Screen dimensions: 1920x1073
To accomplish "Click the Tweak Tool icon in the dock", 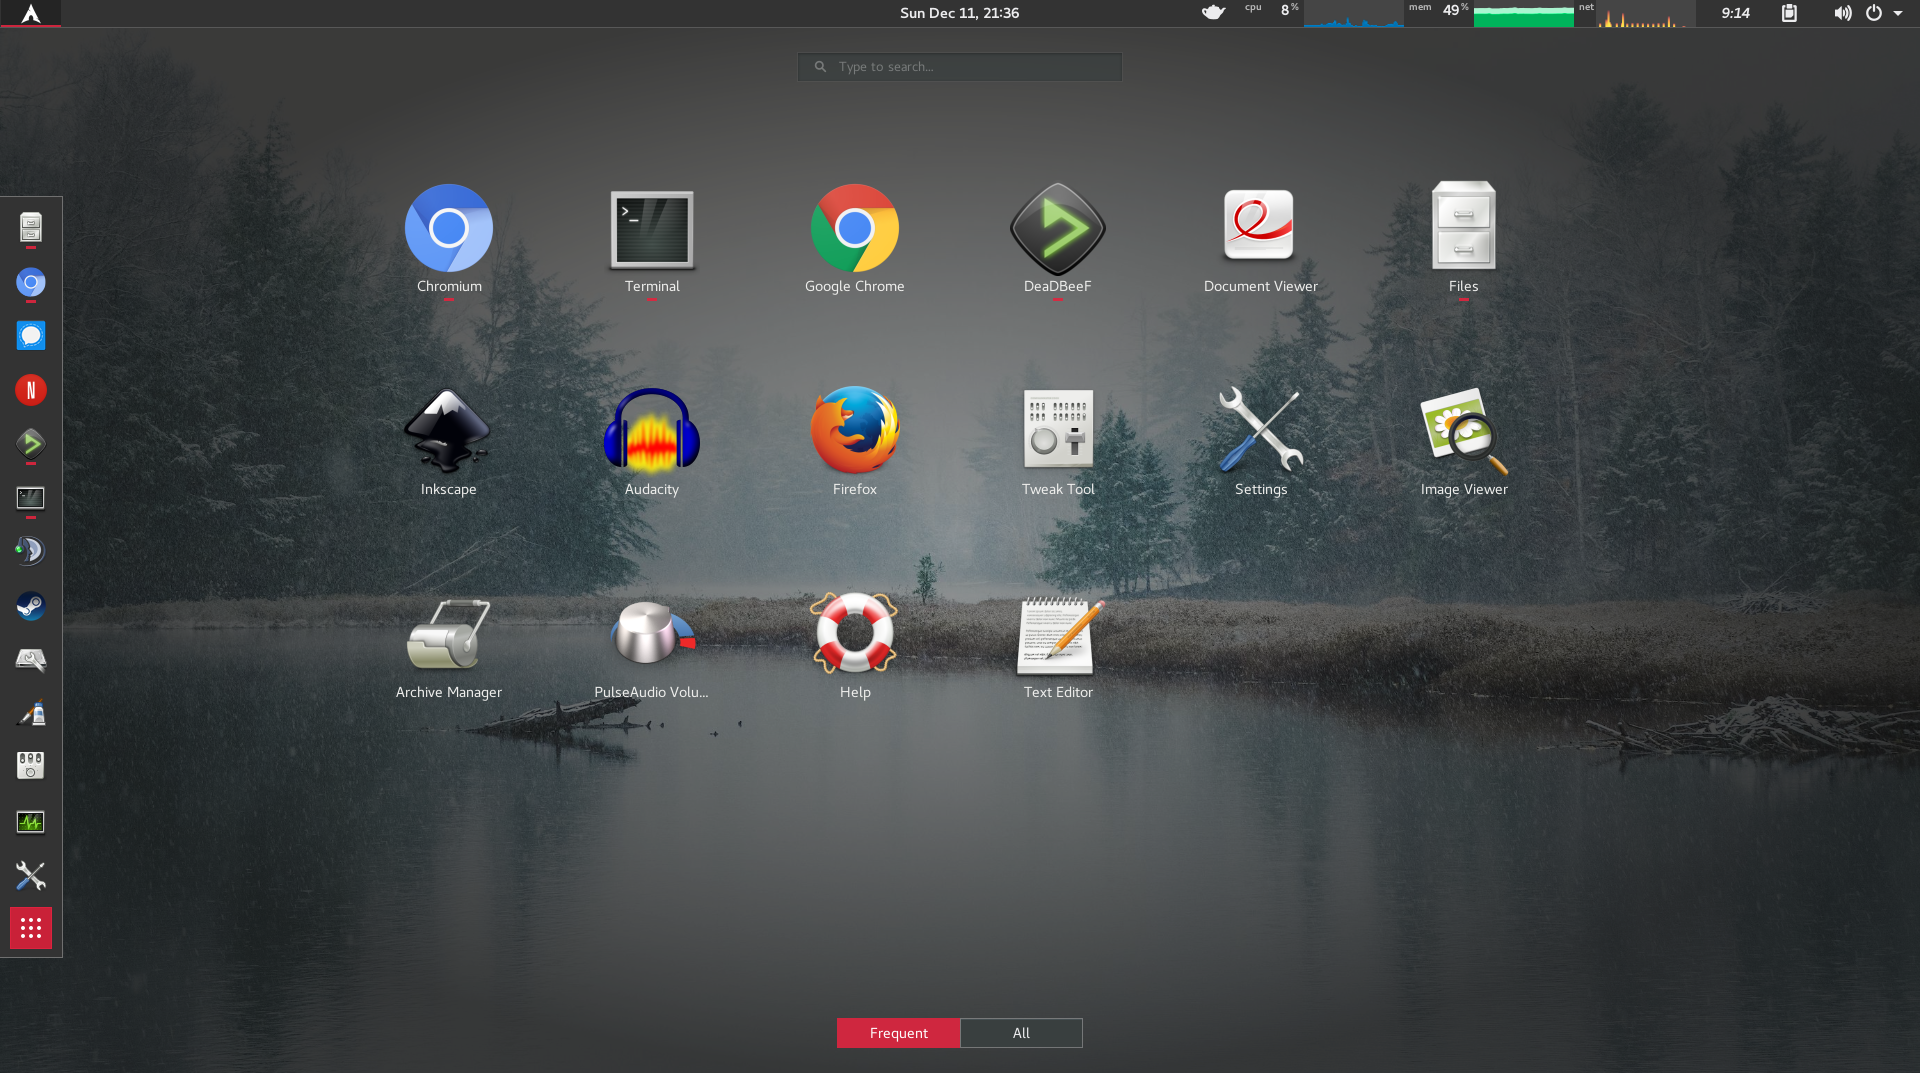I will point(31,766).
